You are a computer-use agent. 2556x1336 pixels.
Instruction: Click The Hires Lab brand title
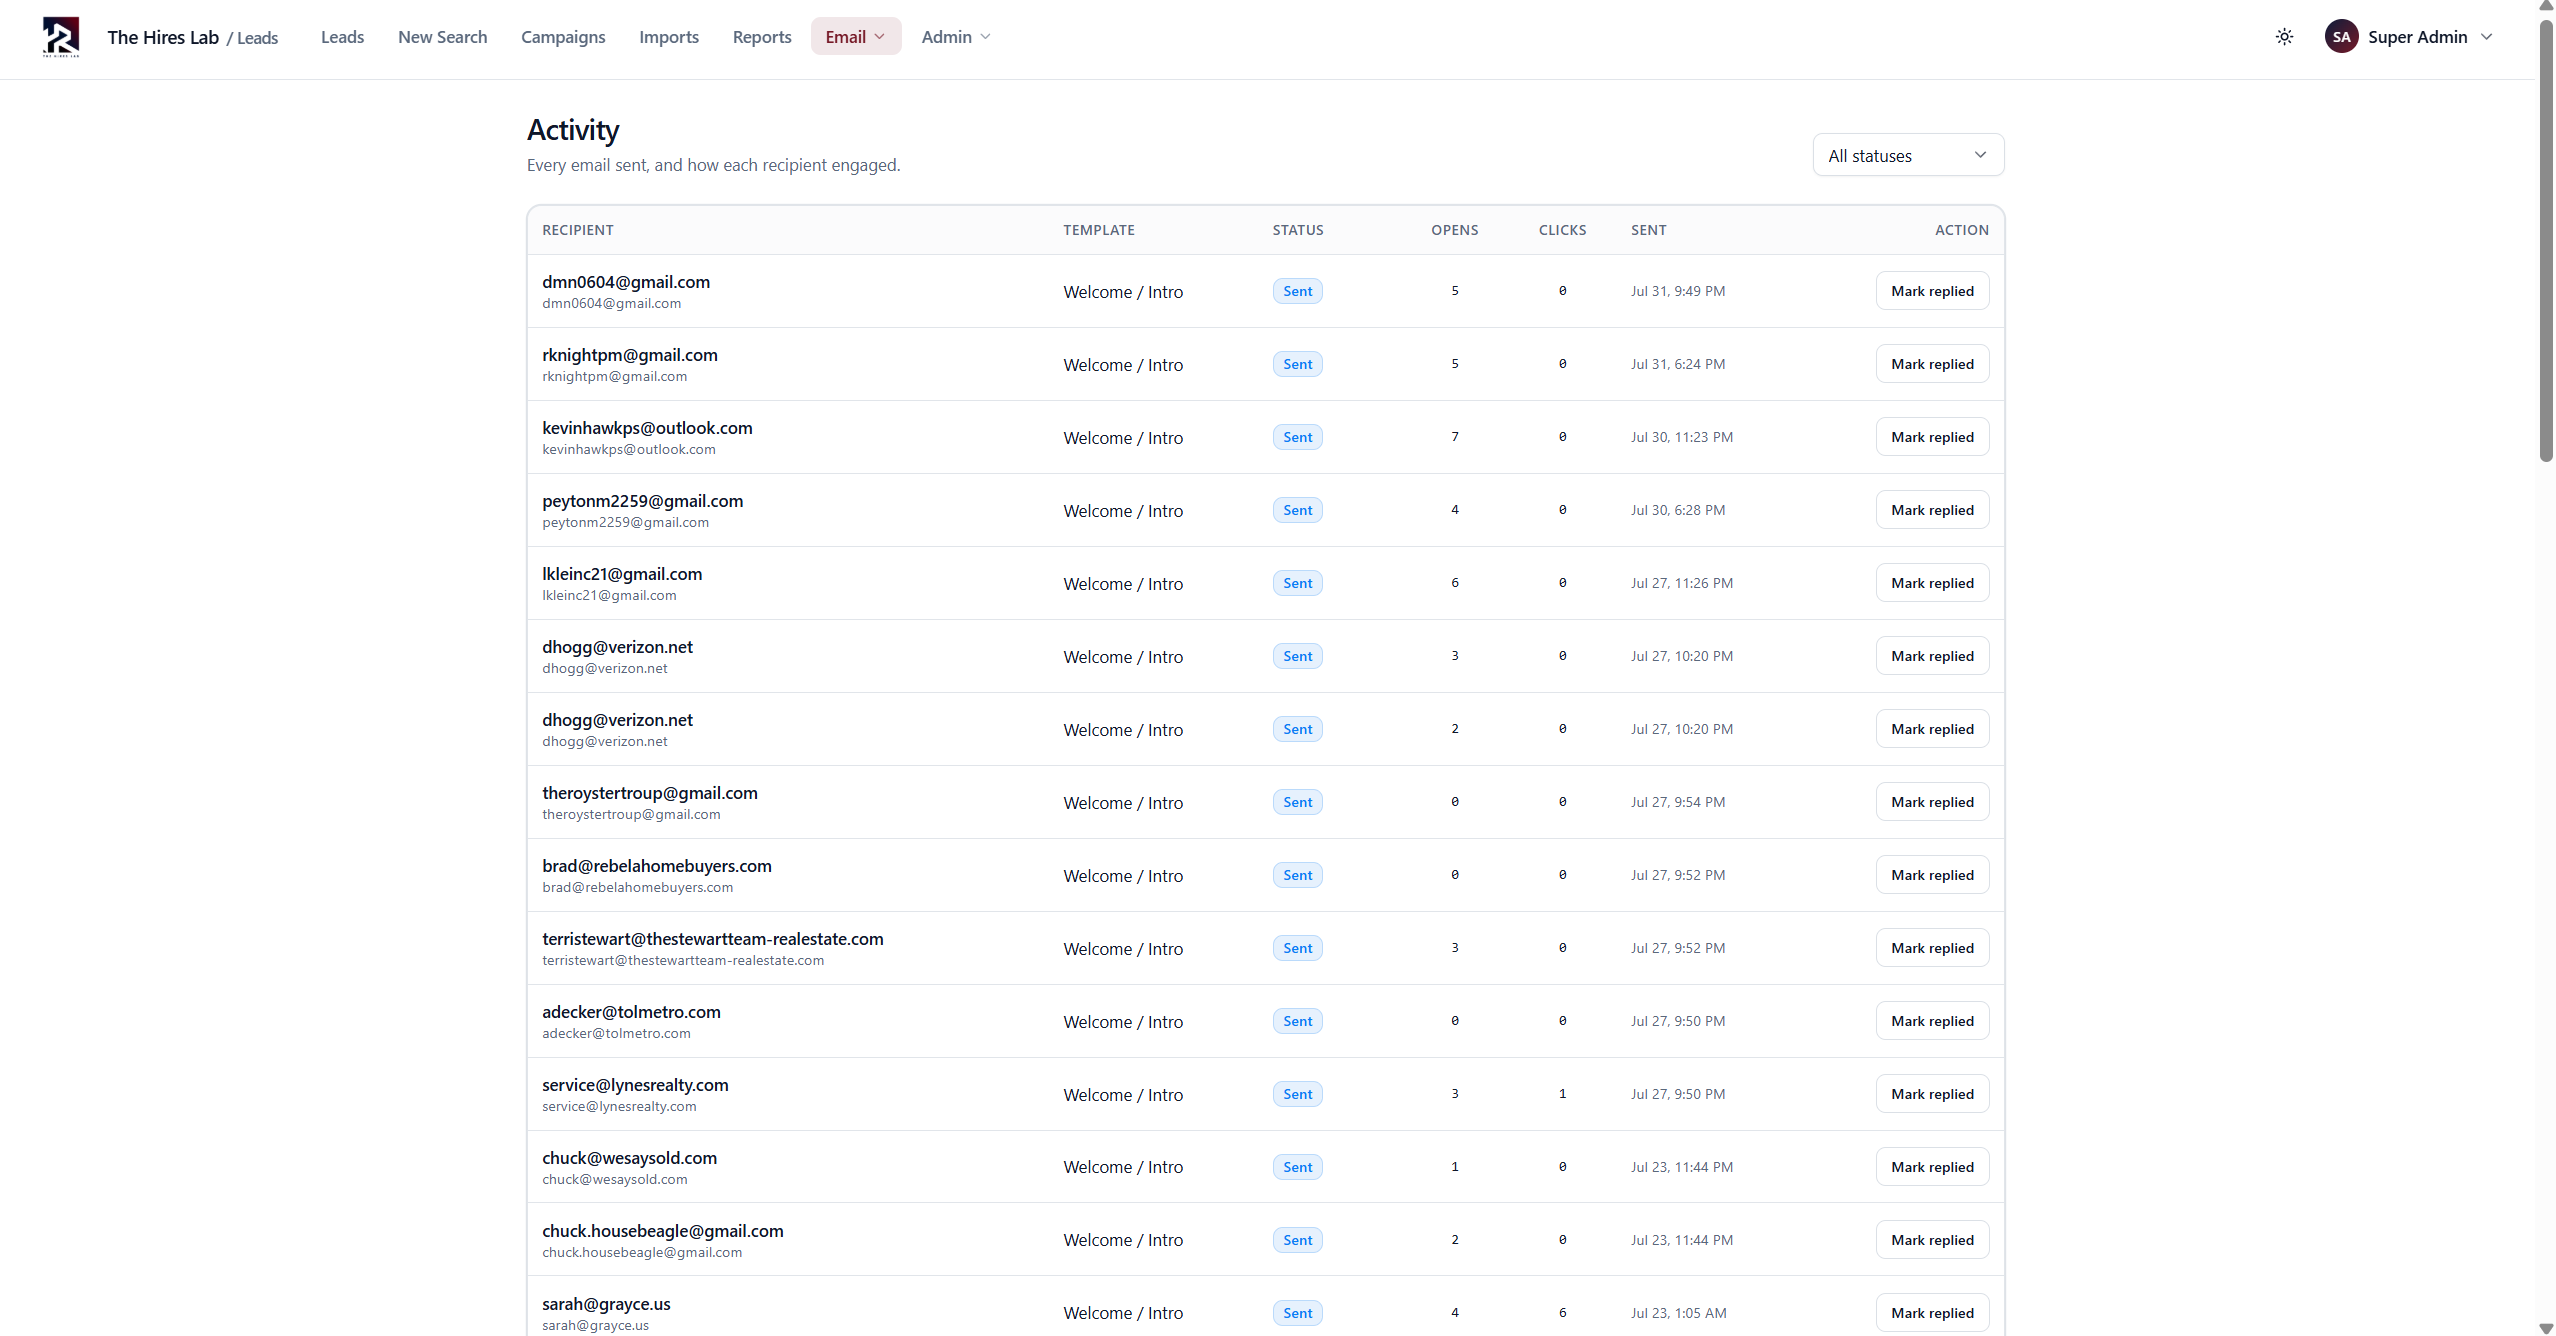[163, 37]
